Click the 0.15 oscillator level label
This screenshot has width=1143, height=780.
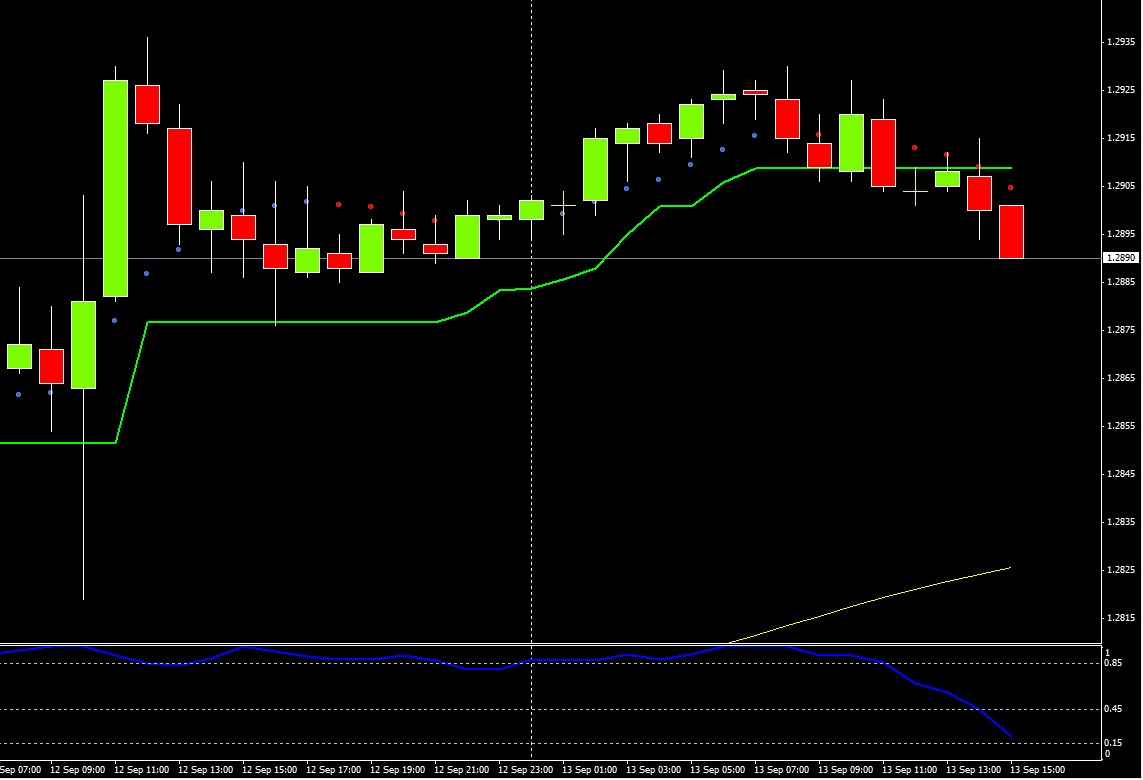(x=1113, y=744)
